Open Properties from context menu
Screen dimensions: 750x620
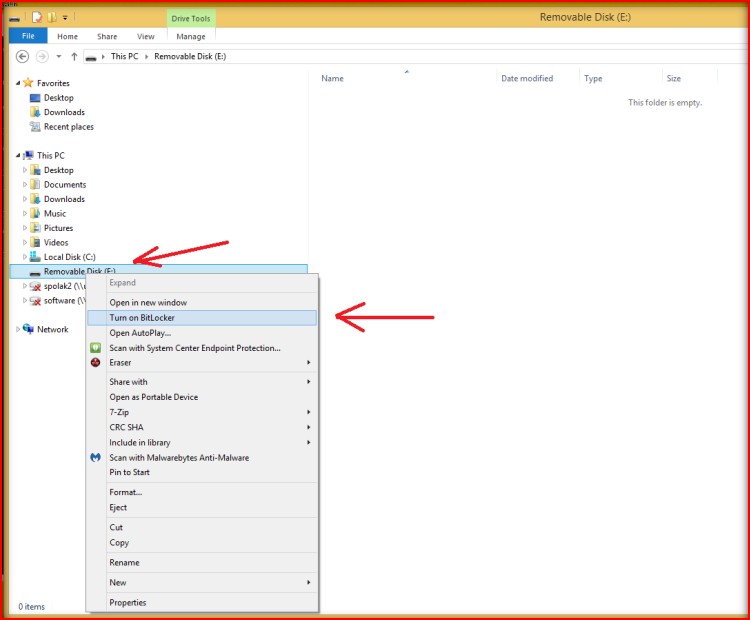pos(202,602)
